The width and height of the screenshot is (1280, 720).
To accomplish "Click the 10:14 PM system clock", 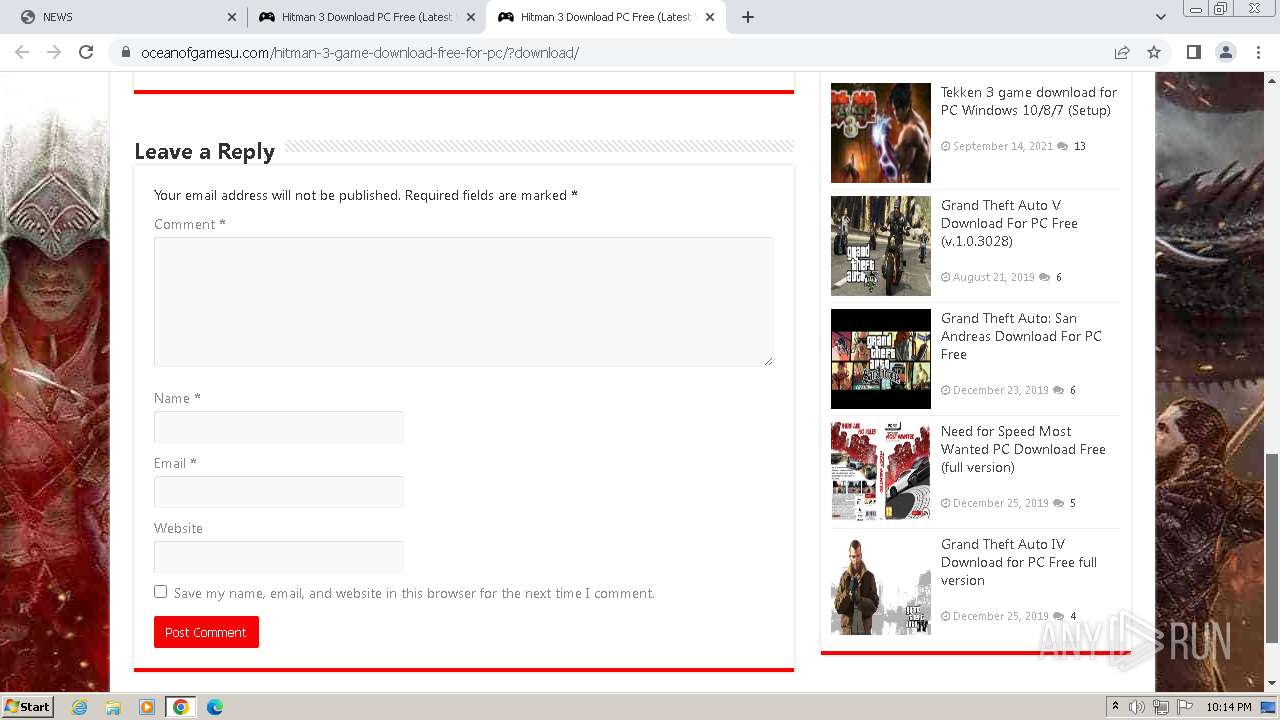I will point(1229,707).
